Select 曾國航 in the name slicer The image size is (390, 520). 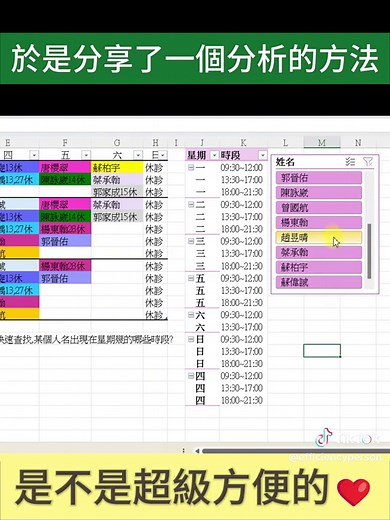point(319,208)
